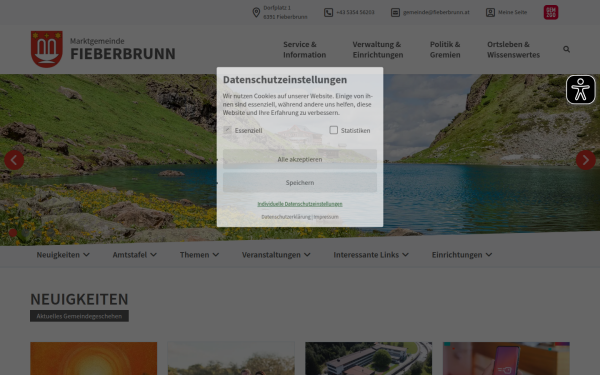Click the gemeinde@fieberbrunn.at email link
Viewport: 600px width, 375px height.
(436, 12)
